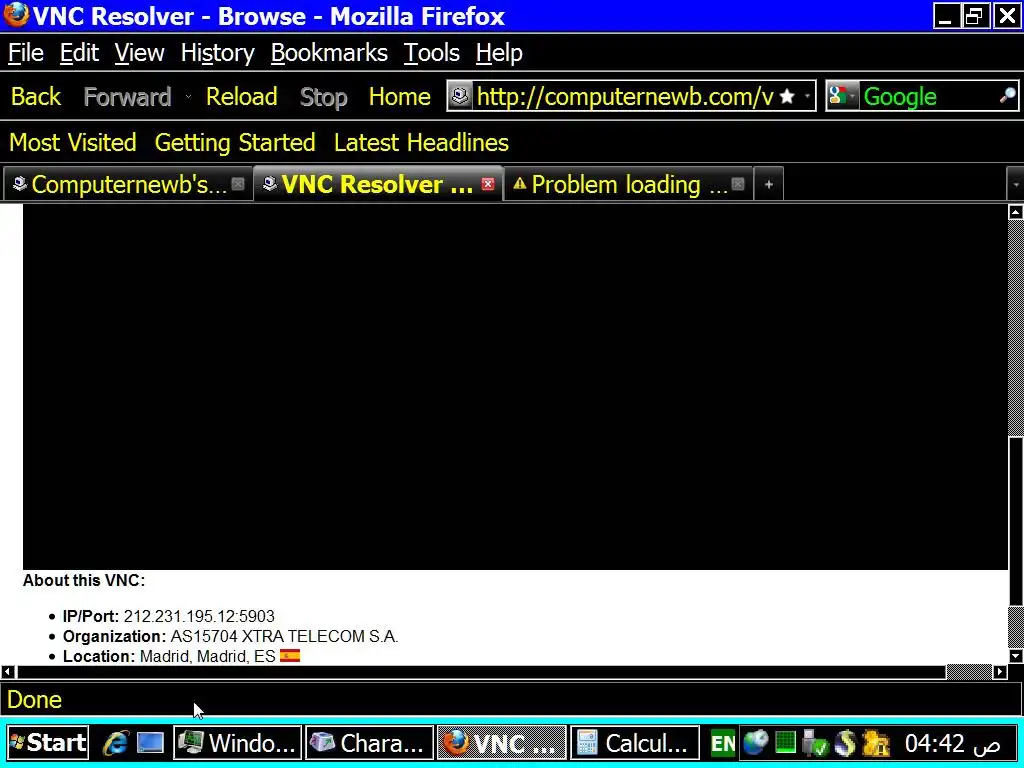Open the Getting Started bookmark
The height and width of the screenshot is (768, 1024).
pyautogui.click(x=235, y=142)
